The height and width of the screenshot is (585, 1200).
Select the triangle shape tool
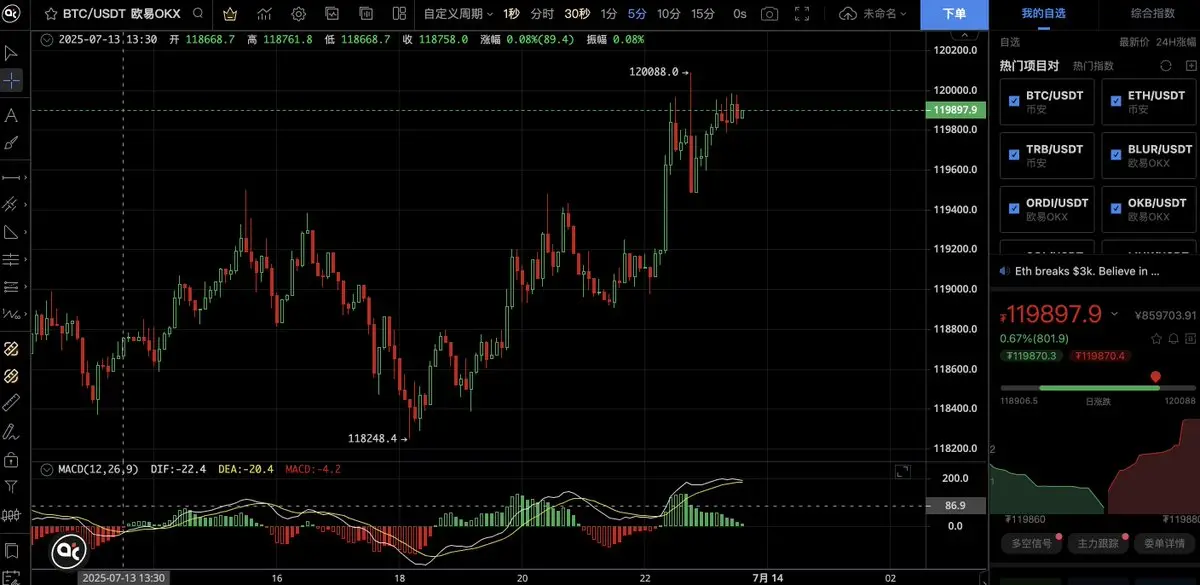click(11, 232)
